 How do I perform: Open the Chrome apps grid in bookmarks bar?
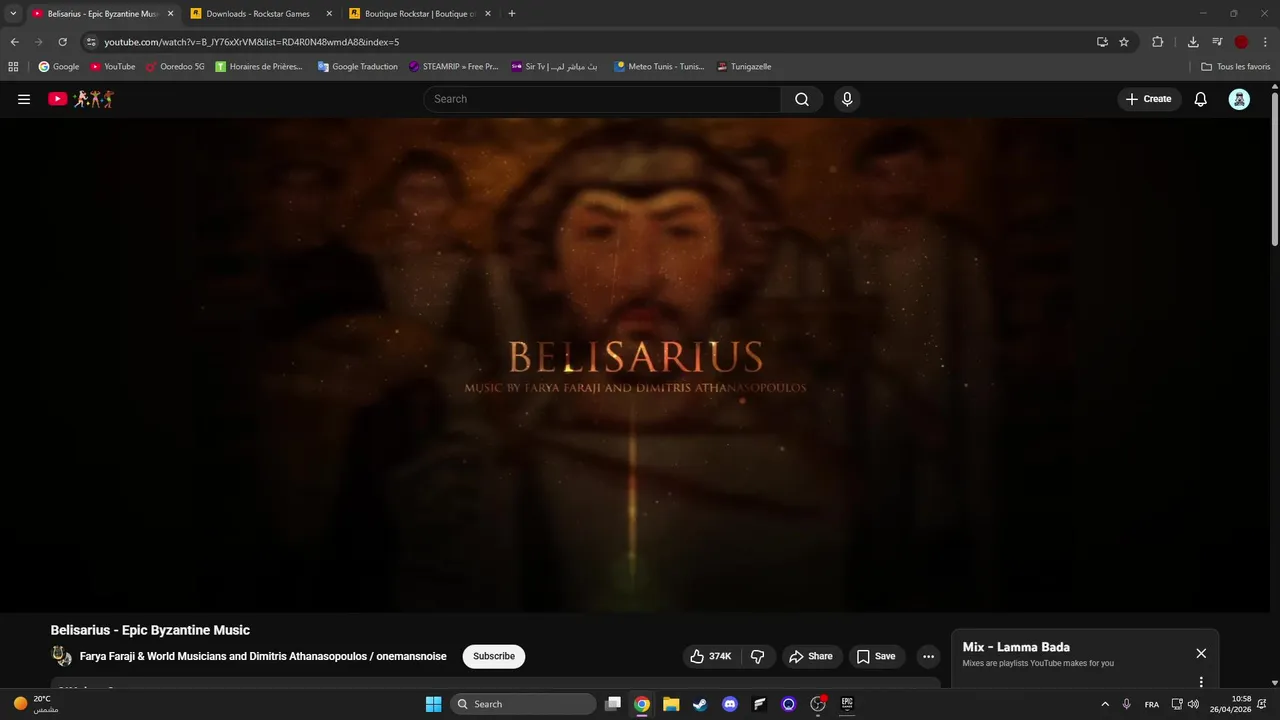pos(13,67)
